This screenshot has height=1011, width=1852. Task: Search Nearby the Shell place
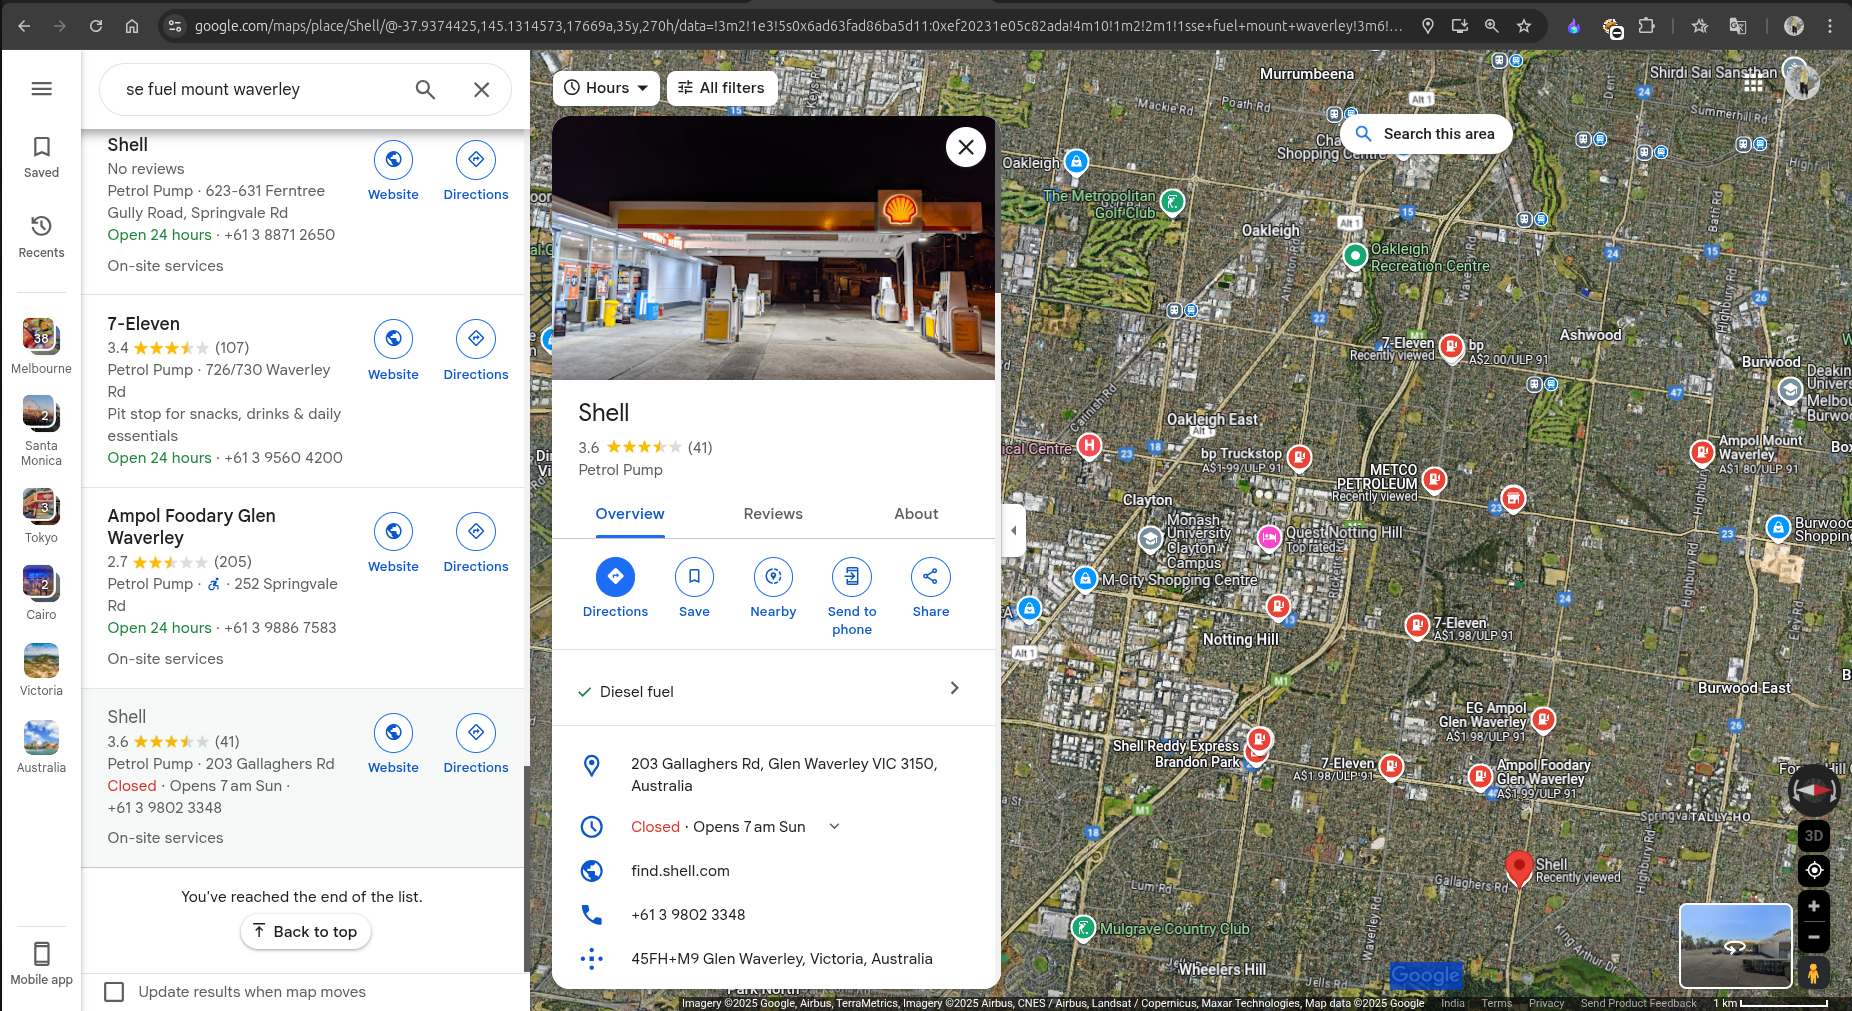[x=773, y=588]
